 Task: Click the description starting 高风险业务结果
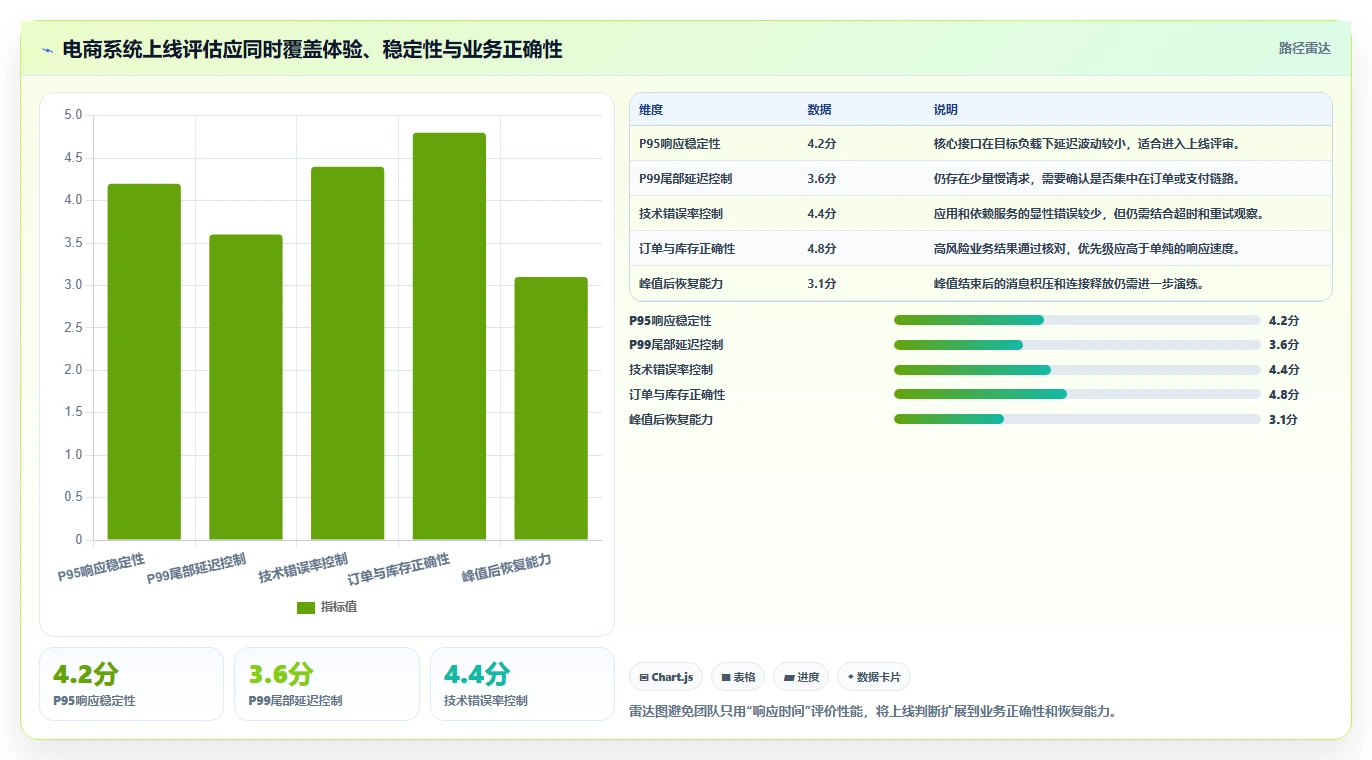click(1088, 249)
